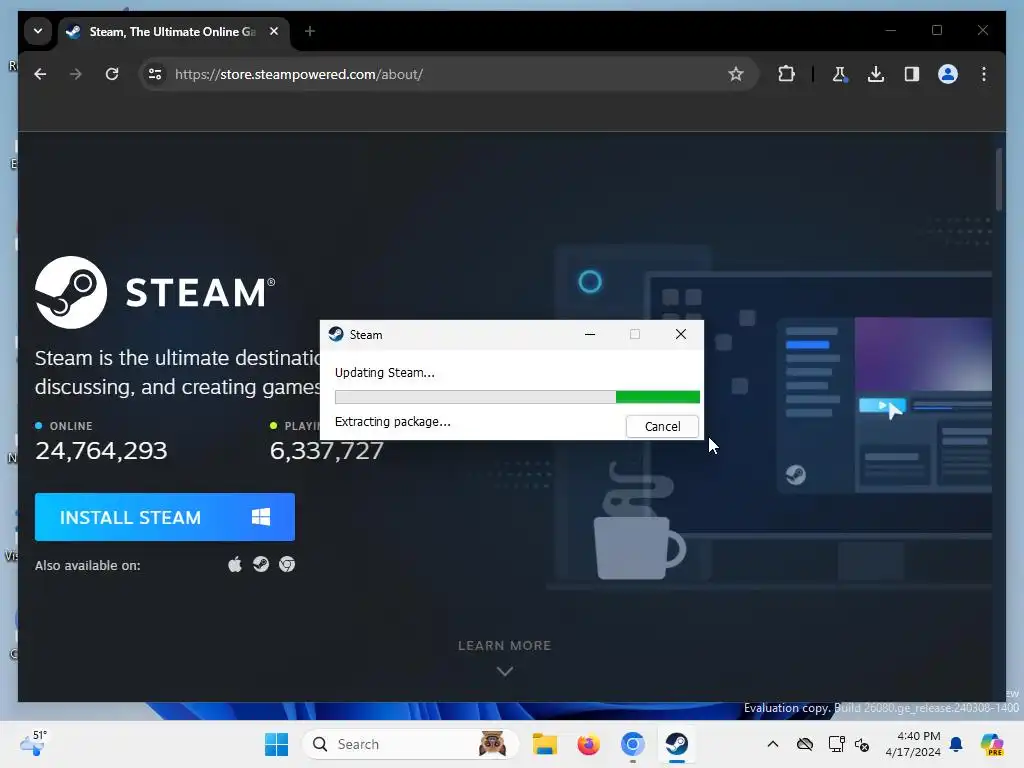Open the notifications bell

pos(956,744)
